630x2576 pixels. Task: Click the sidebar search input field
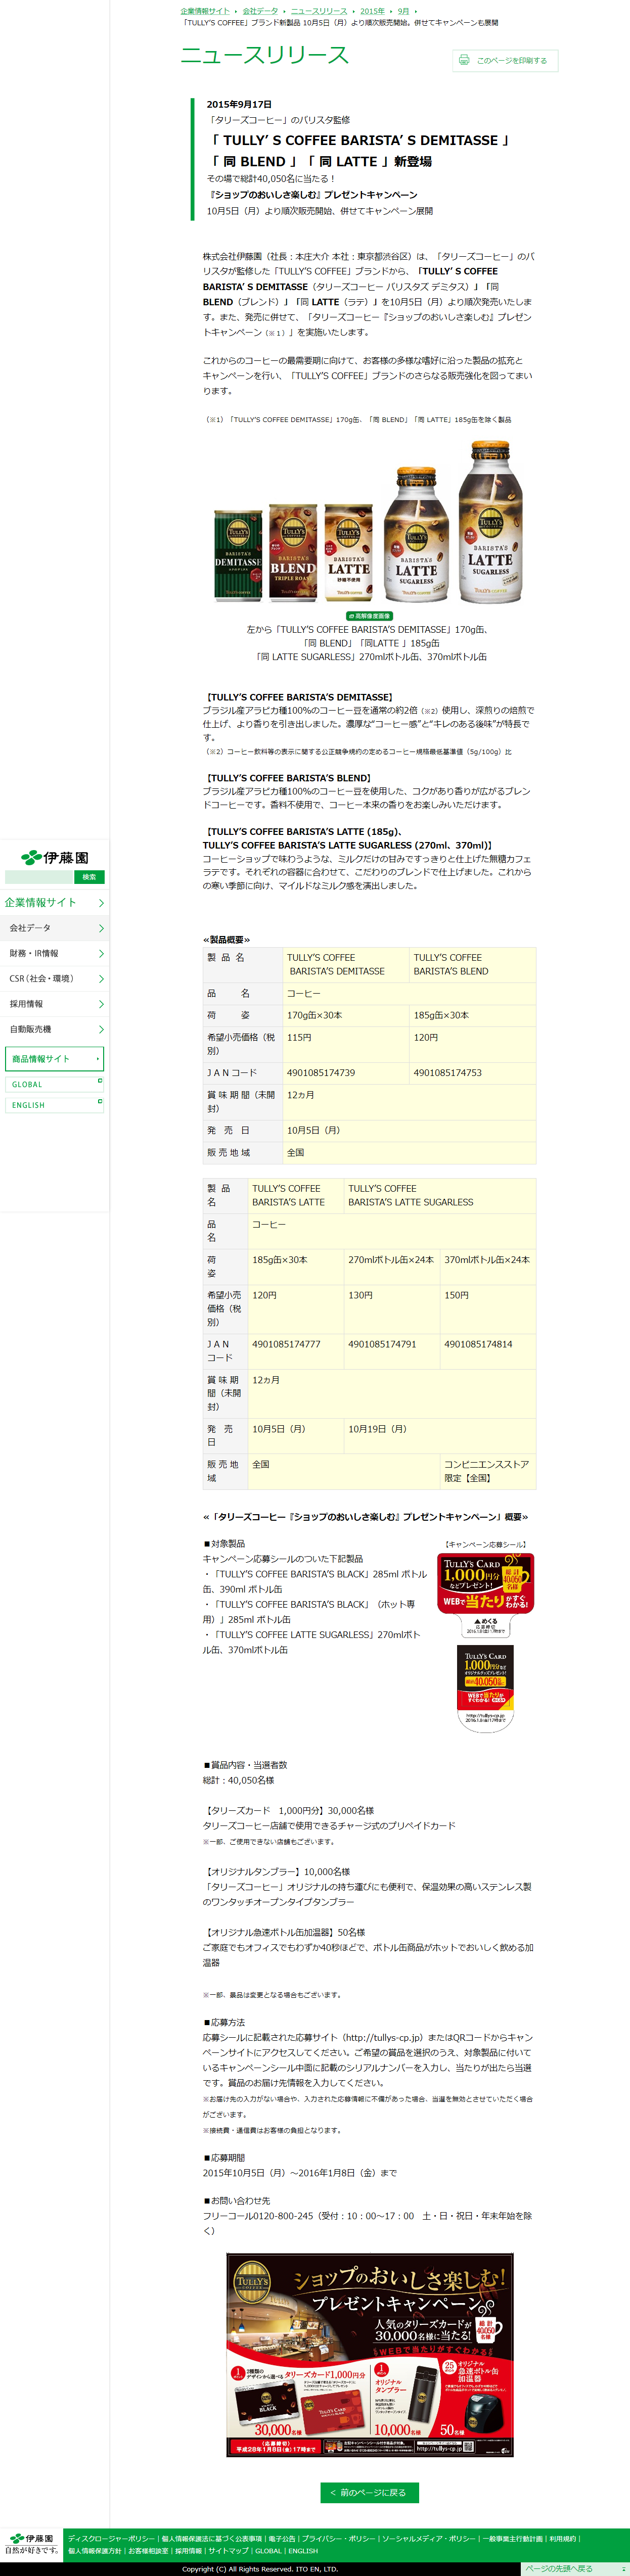39,877
